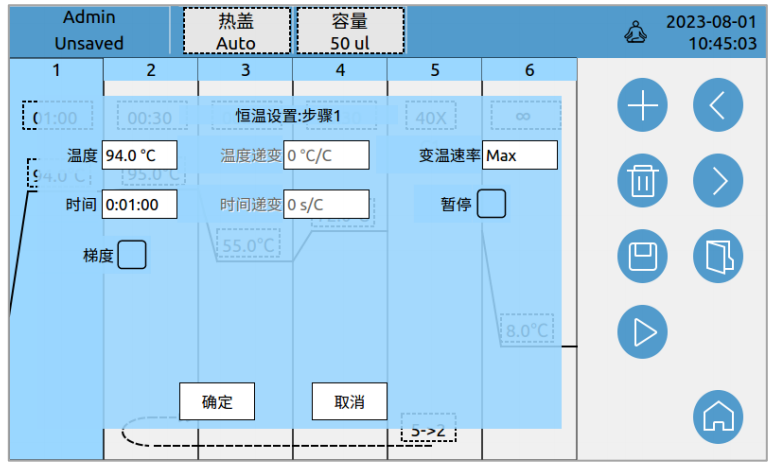
Task: Start the run with the play icon
Action: [x=642, y=332]
